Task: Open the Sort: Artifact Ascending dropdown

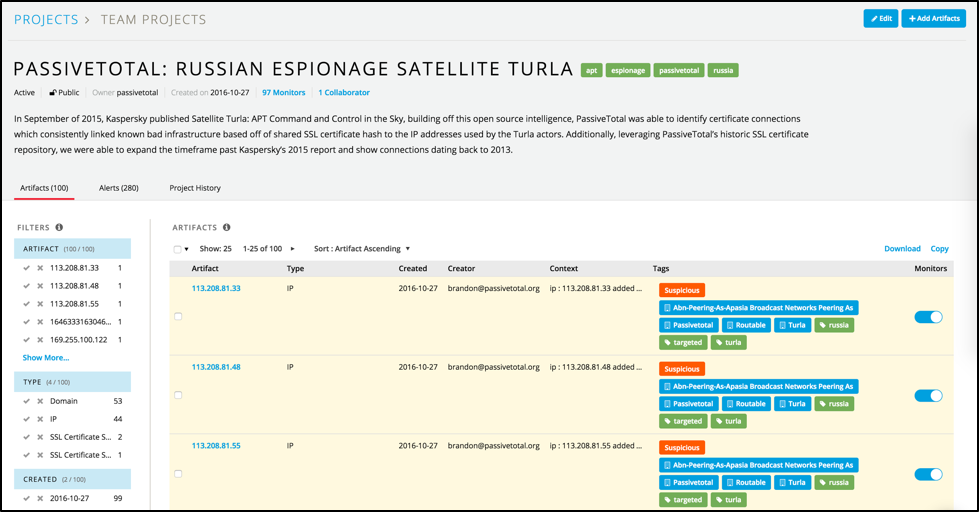Action: [362, 249]
